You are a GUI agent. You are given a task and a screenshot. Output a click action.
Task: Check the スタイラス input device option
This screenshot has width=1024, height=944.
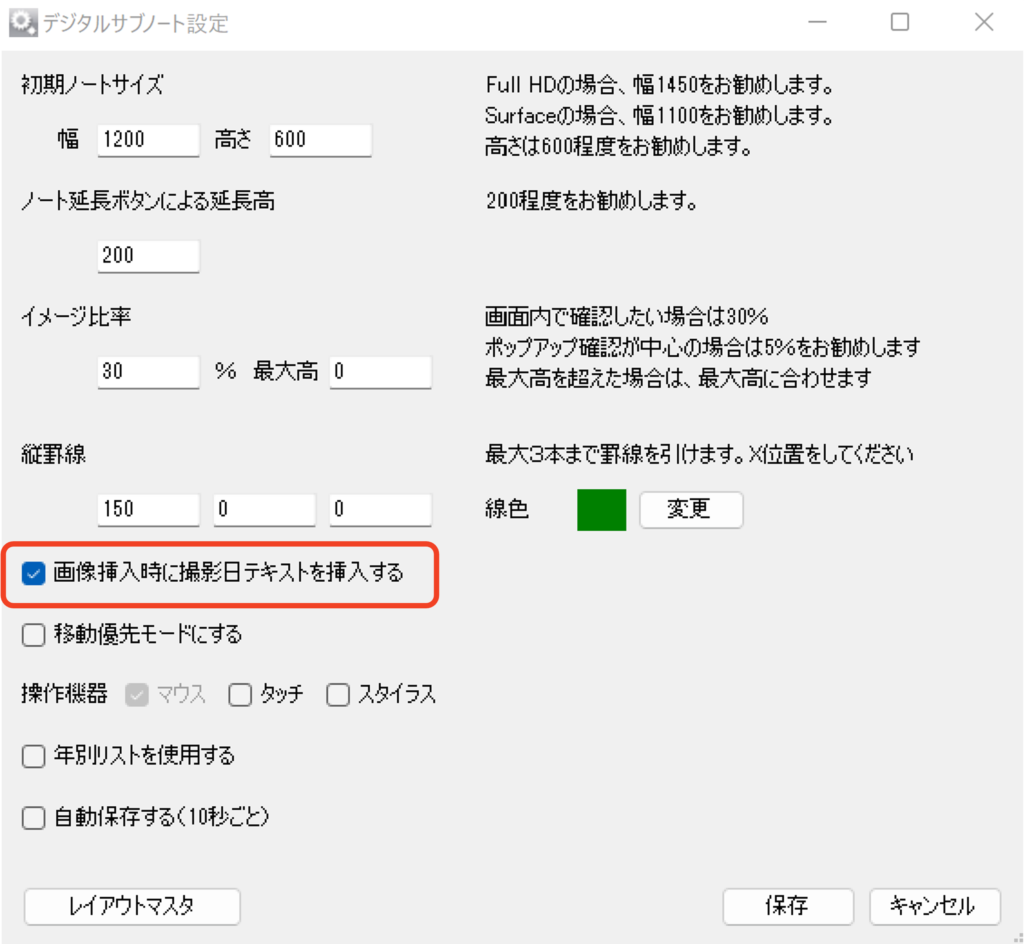tap(339, 695)
